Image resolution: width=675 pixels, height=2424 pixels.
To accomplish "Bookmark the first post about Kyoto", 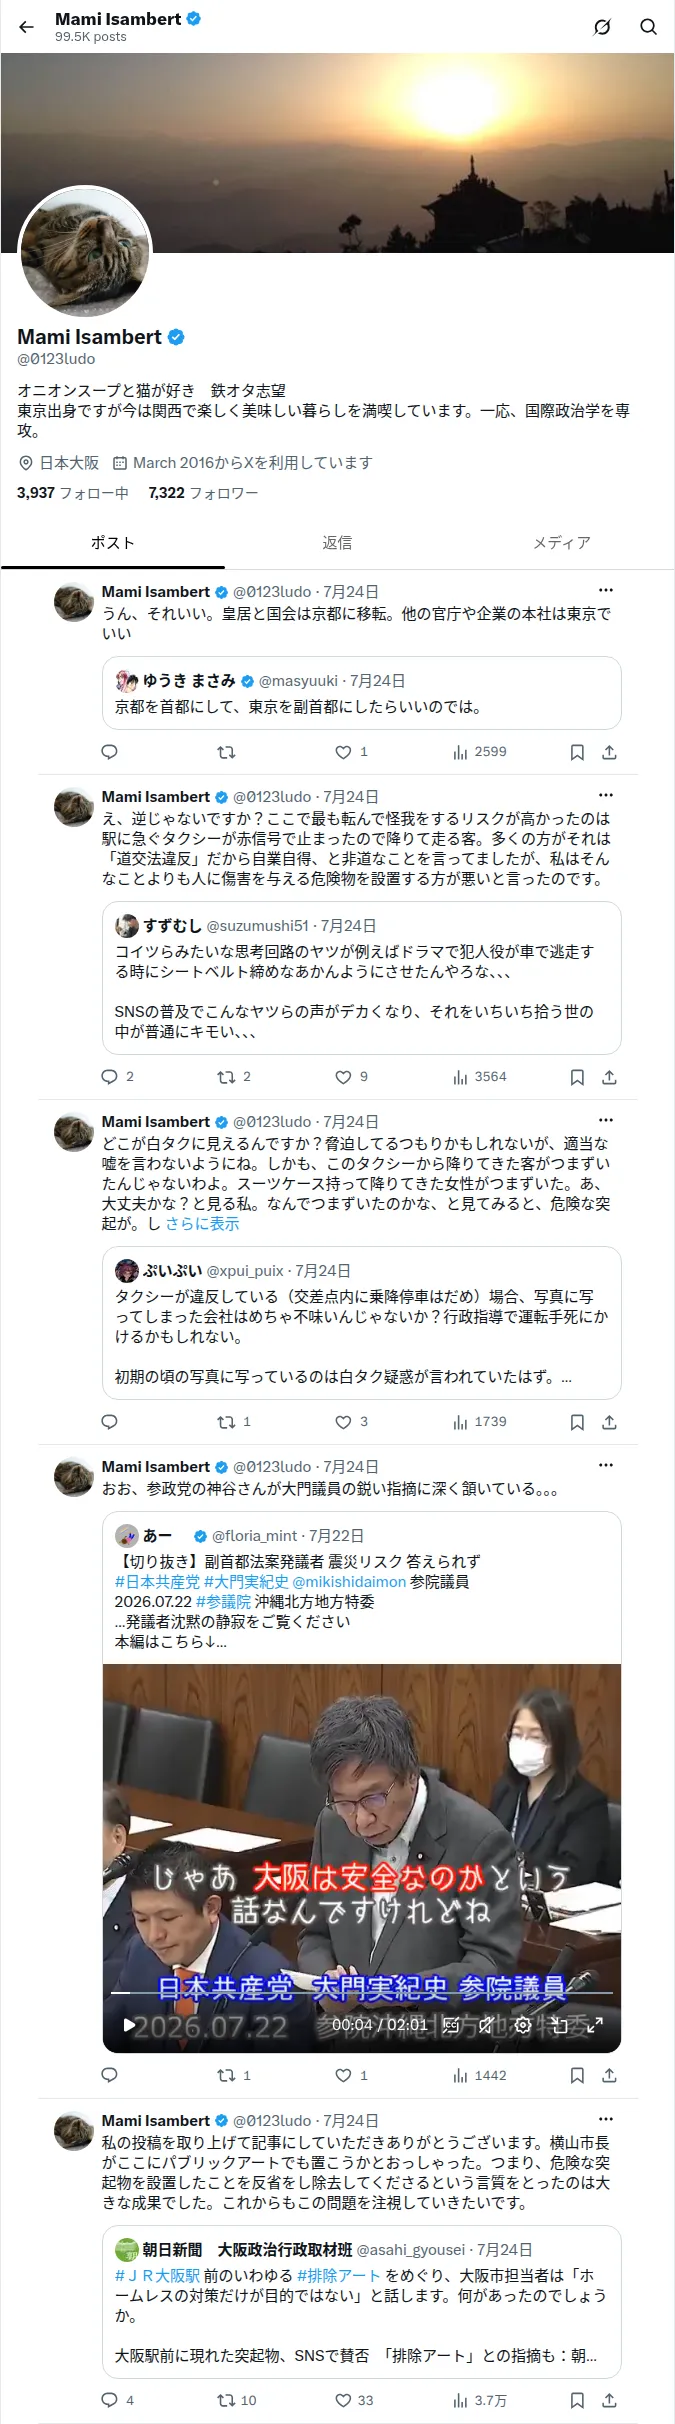I will click(577, 752).
